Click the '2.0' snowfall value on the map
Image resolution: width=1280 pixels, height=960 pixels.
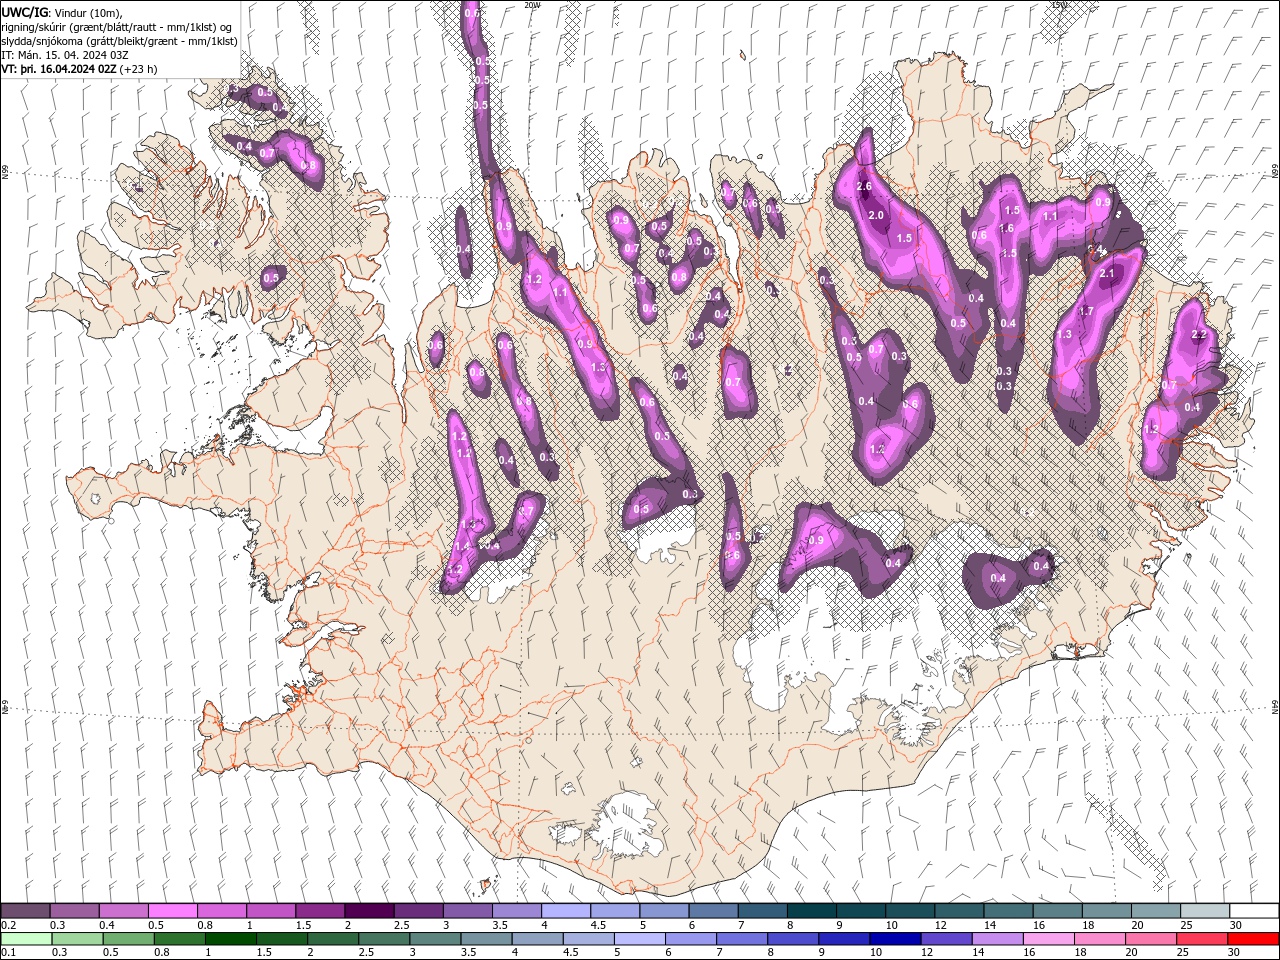[x=877, y=216]
